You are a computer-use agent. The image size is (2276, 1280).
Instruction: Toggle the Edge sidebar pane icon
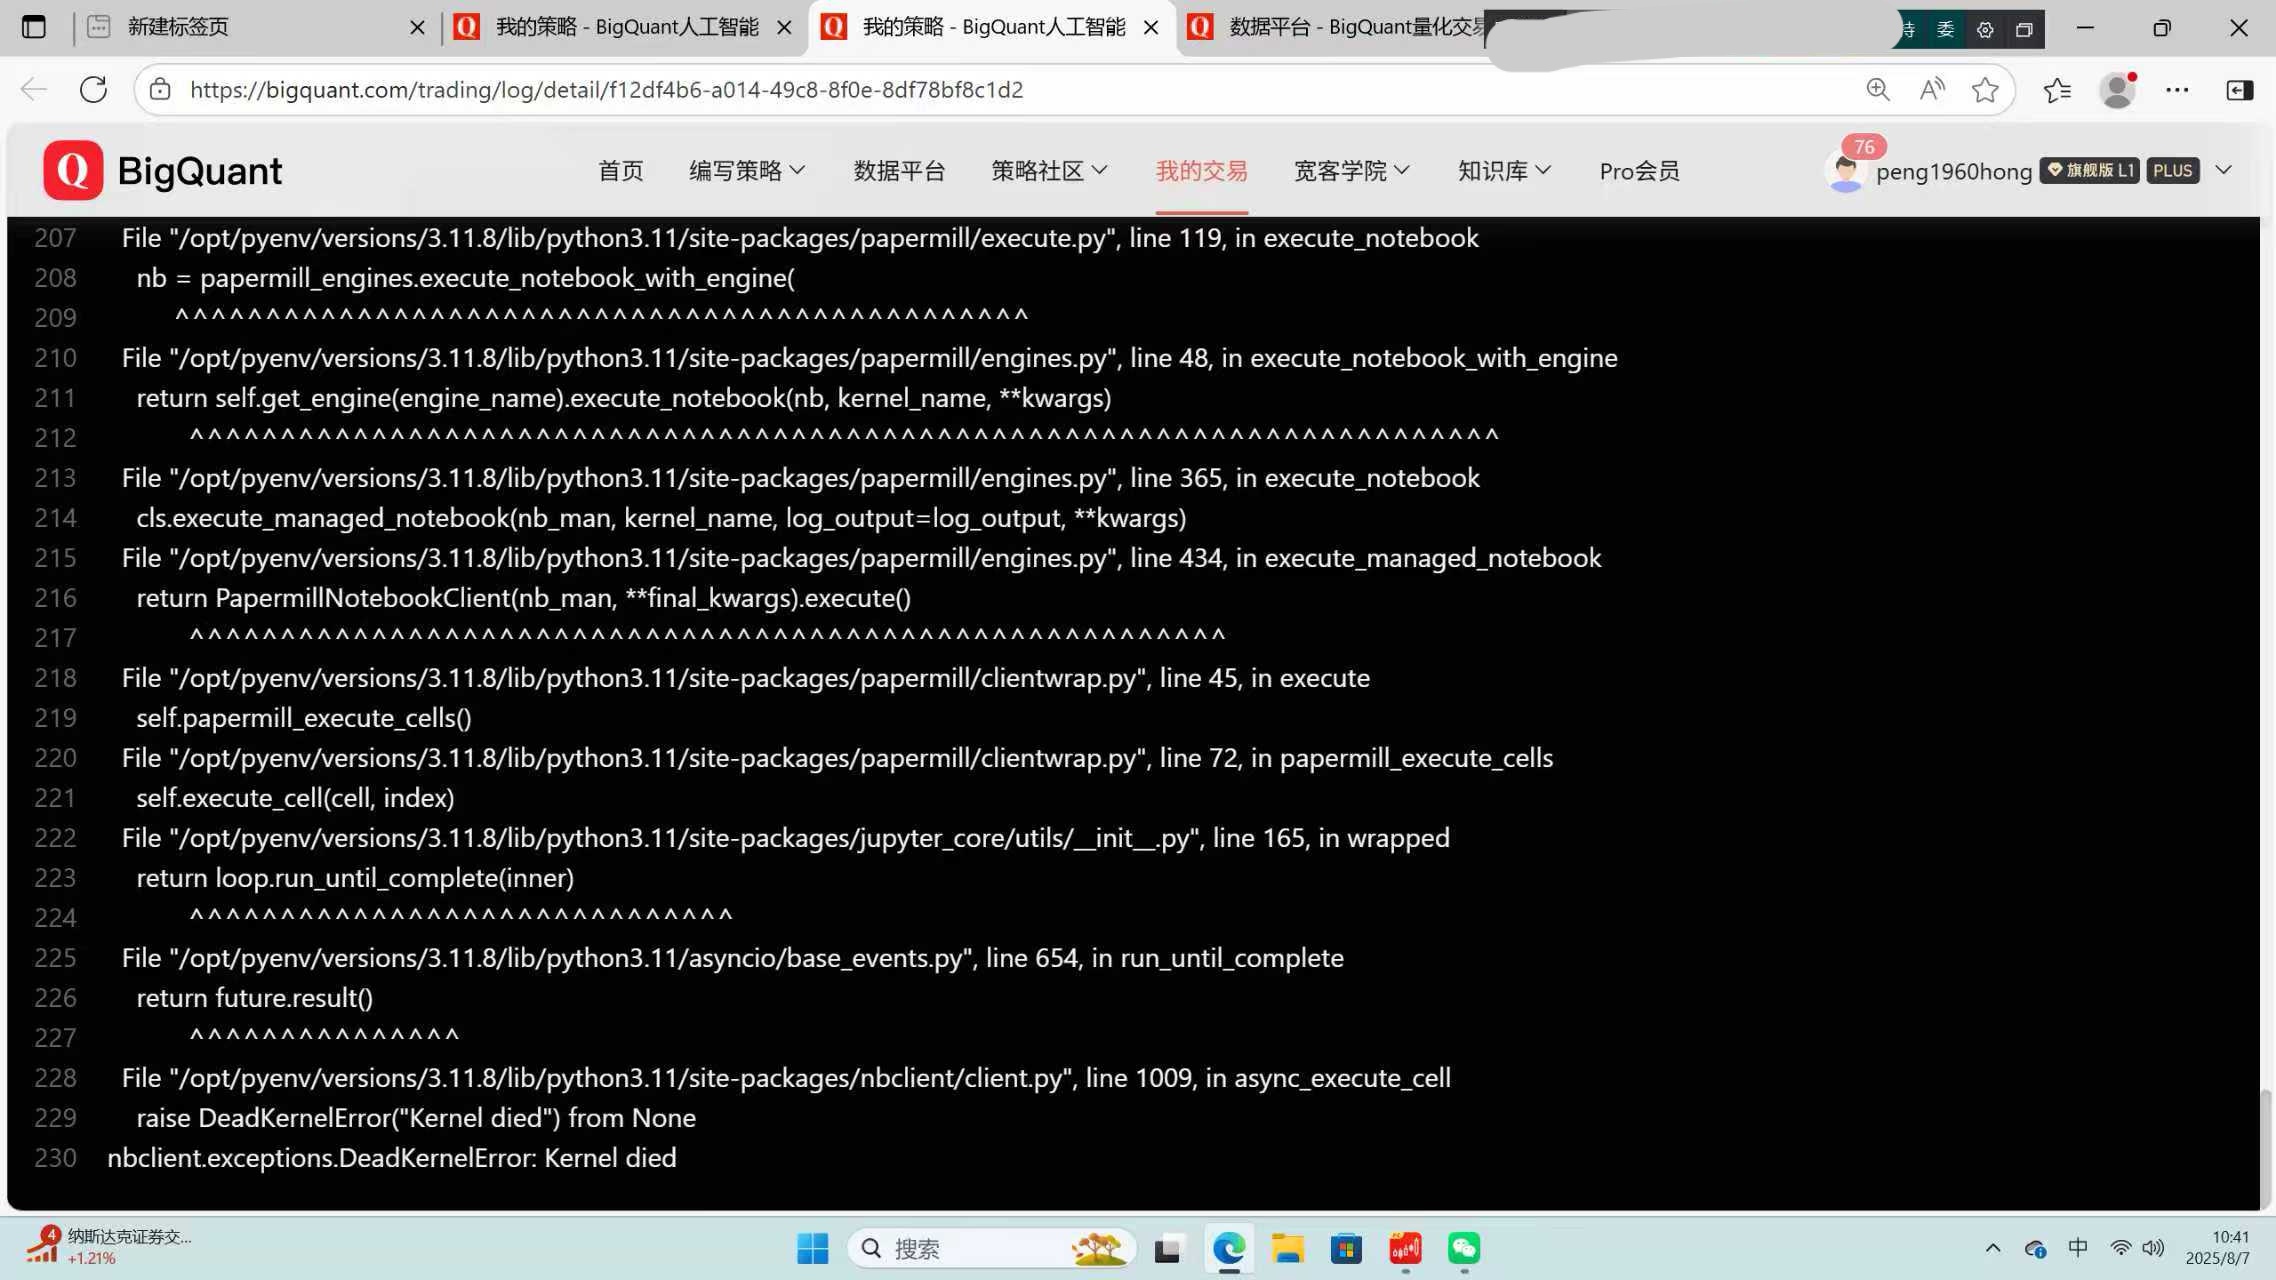point(2239,90)
